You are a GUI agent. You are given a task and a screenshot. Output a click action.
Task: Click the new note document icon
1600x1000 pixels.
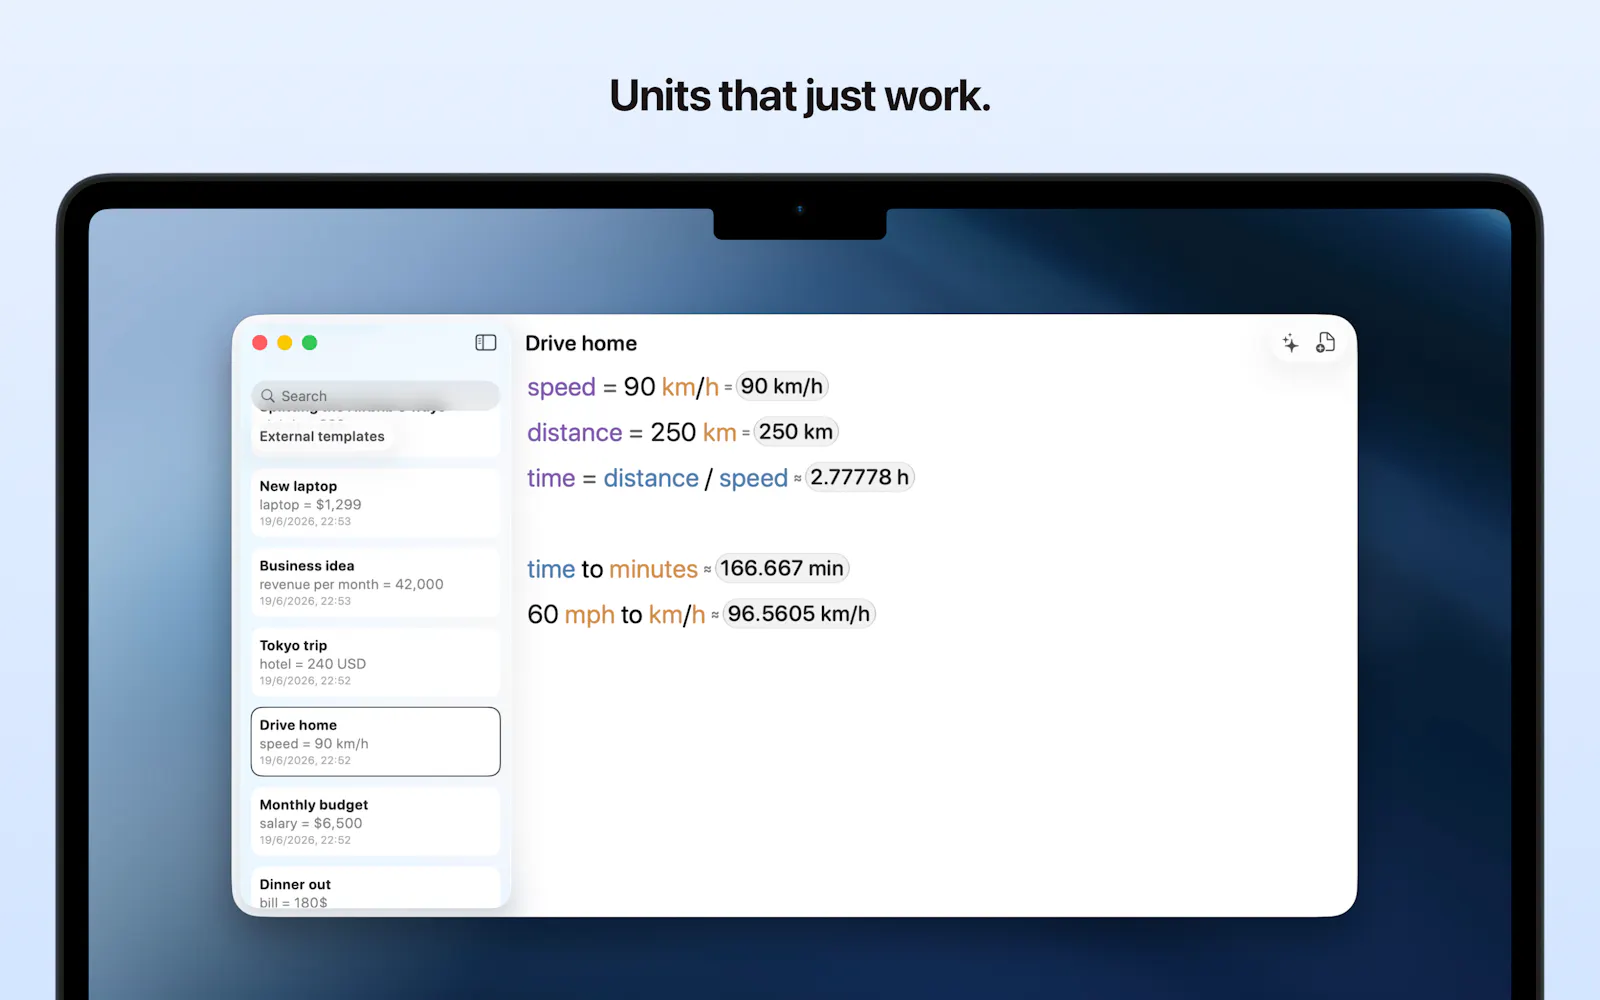point(1325,343)
